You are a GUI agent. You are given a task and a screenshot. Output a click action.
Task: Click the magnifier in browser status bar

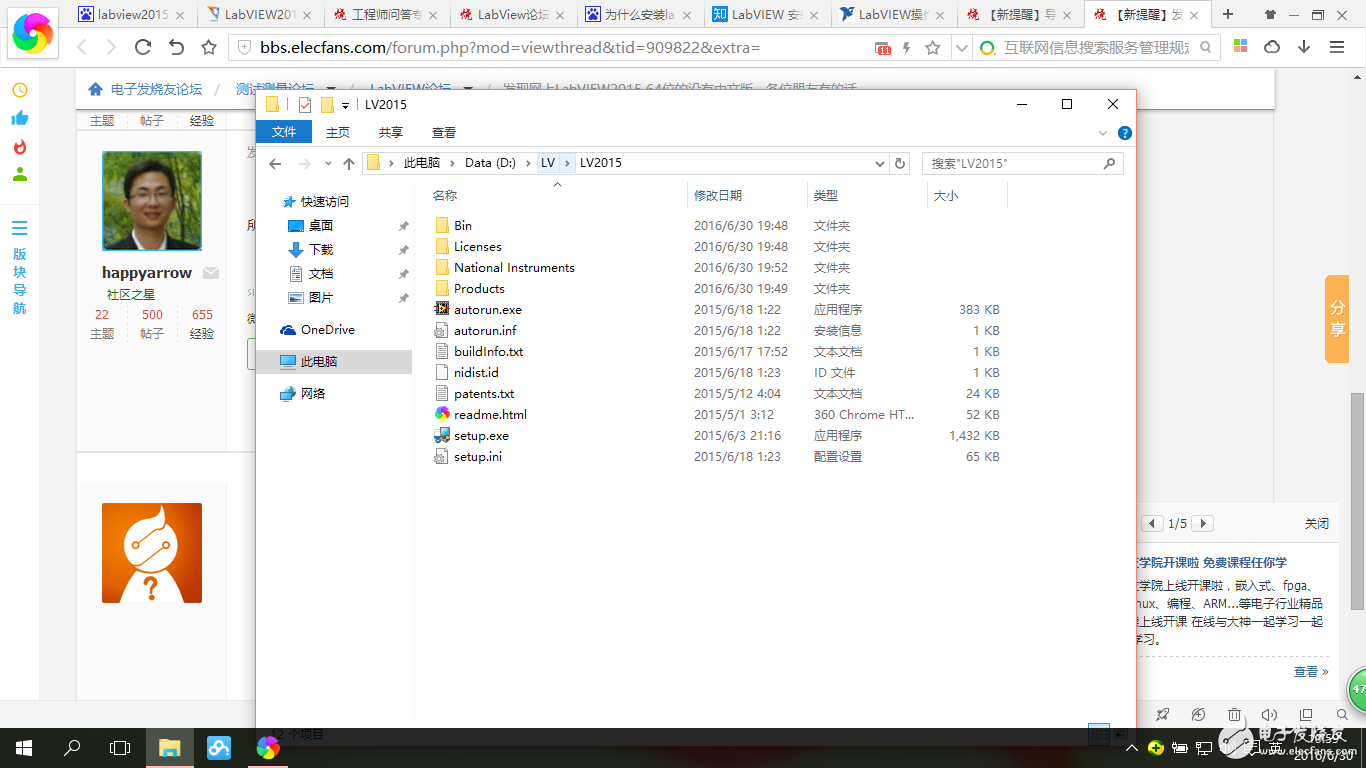[x=1341, y=715]
